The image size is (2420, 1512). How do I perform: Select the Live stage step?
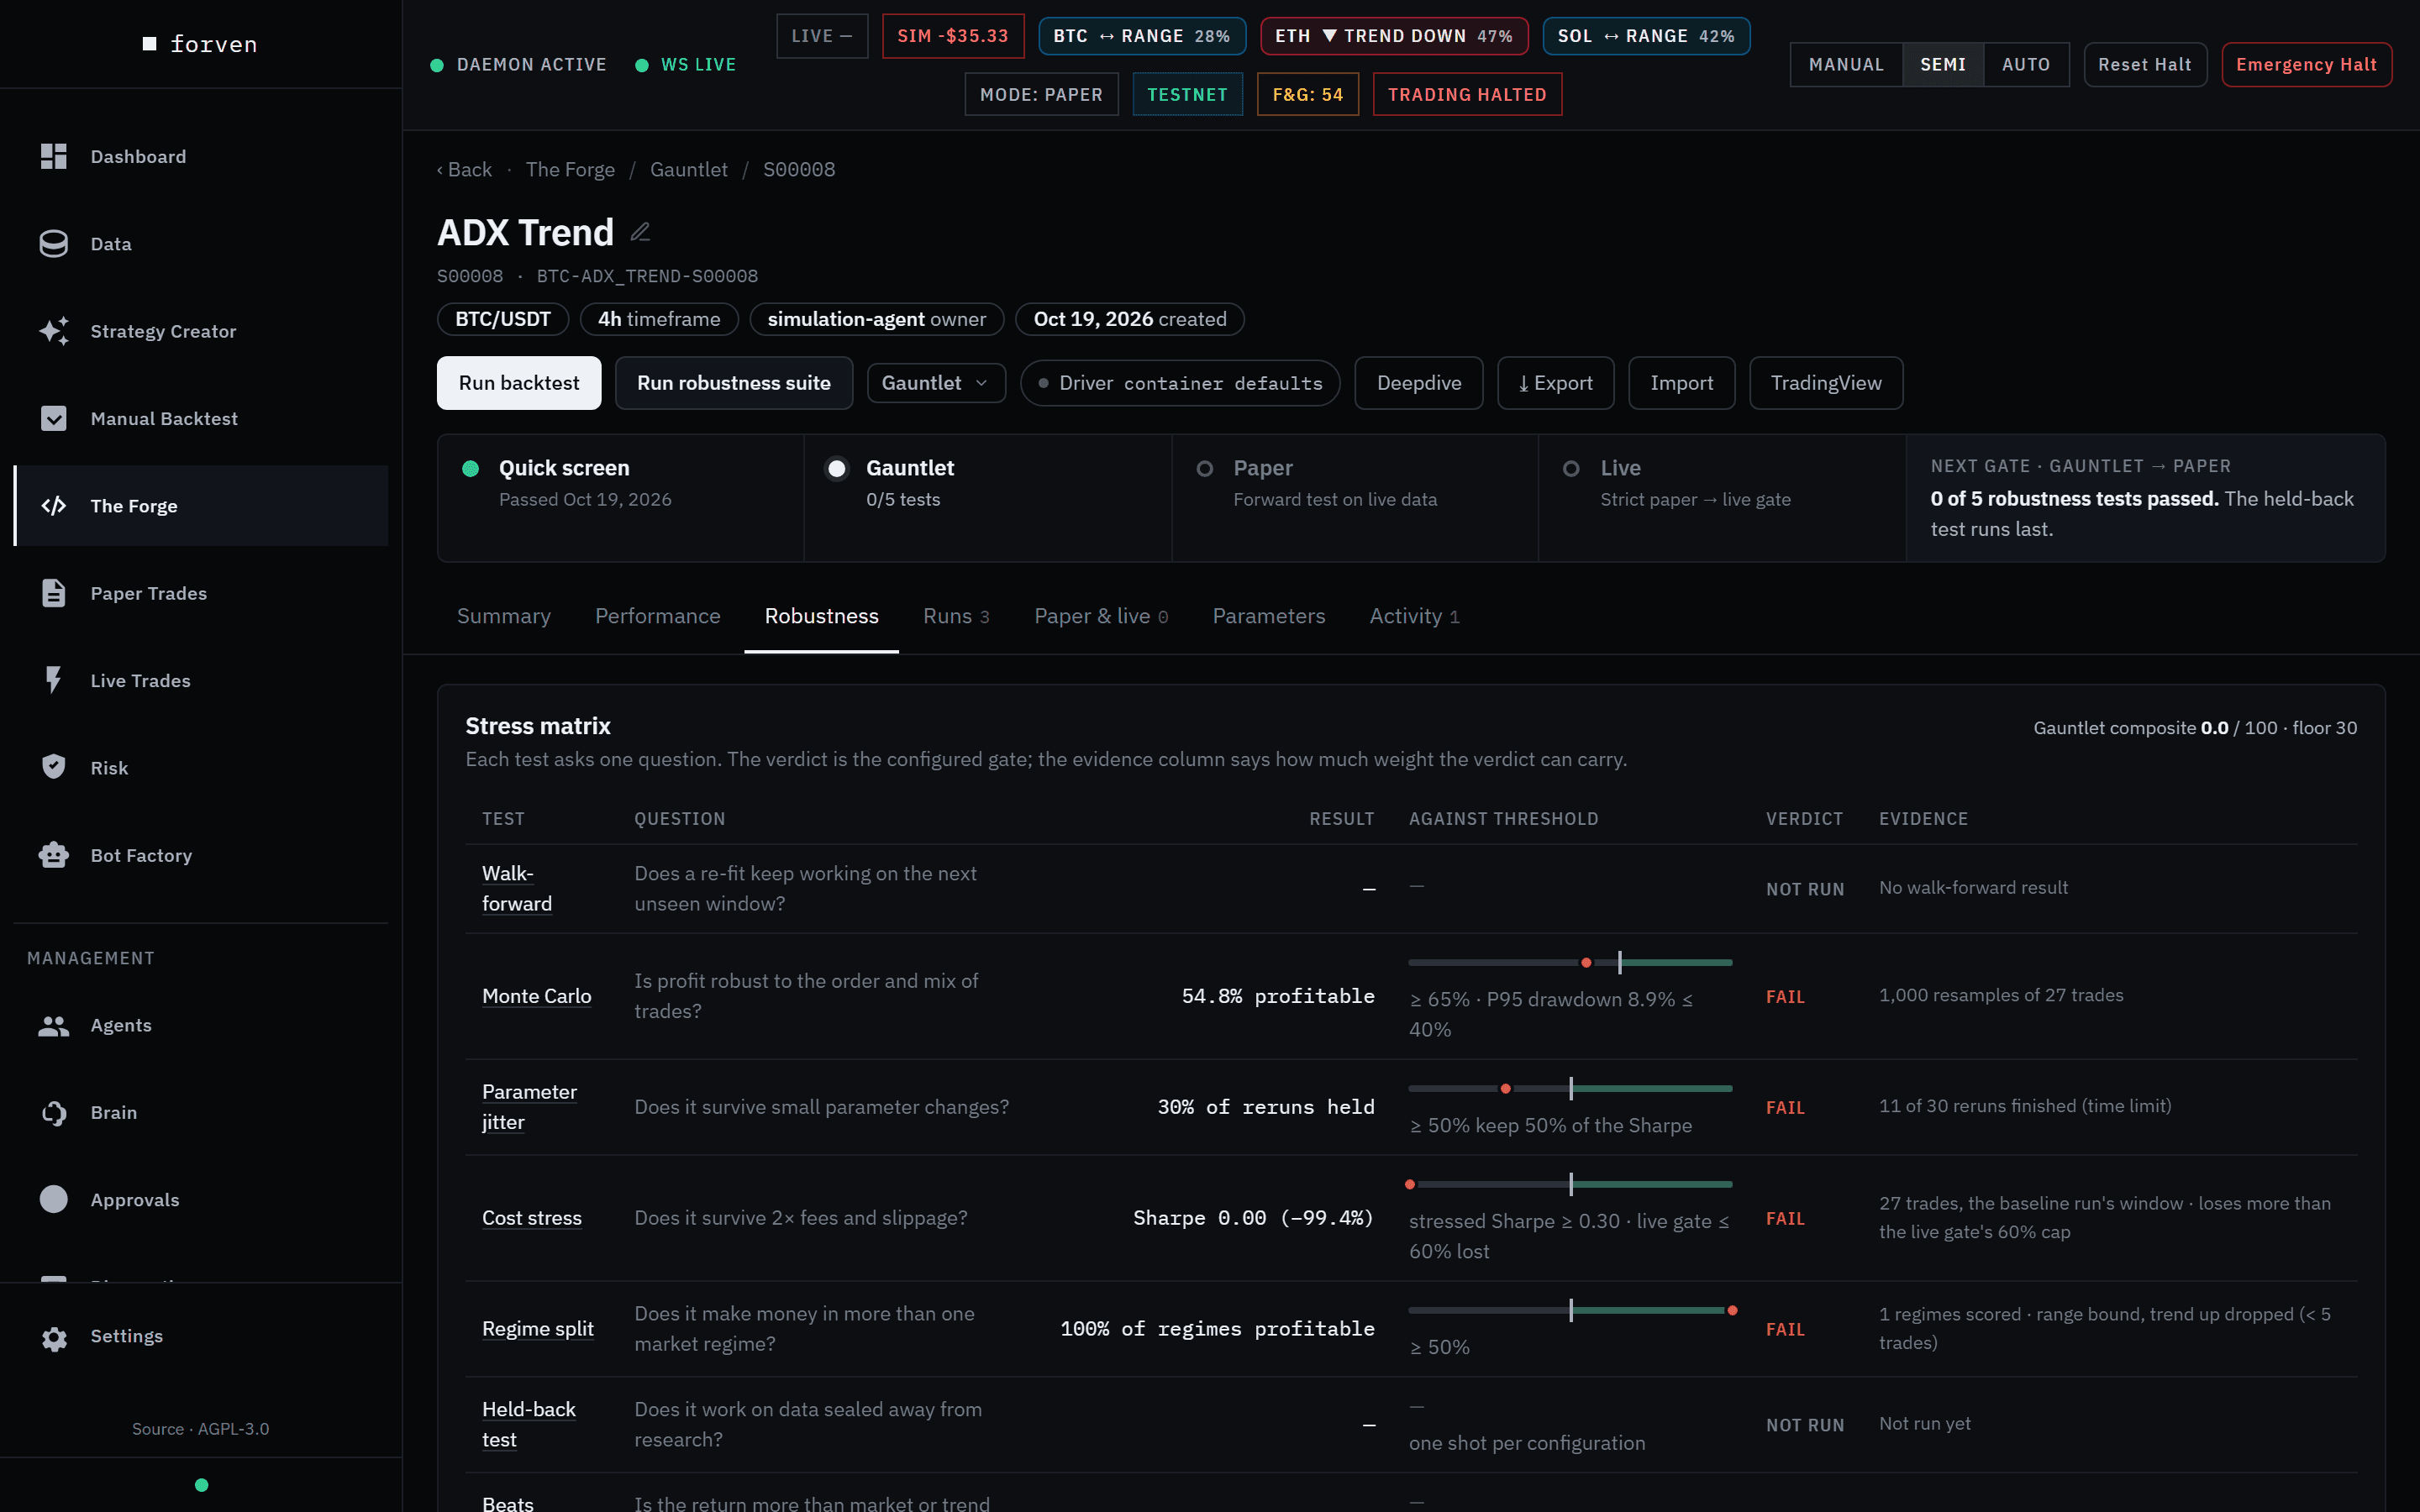1721,498
